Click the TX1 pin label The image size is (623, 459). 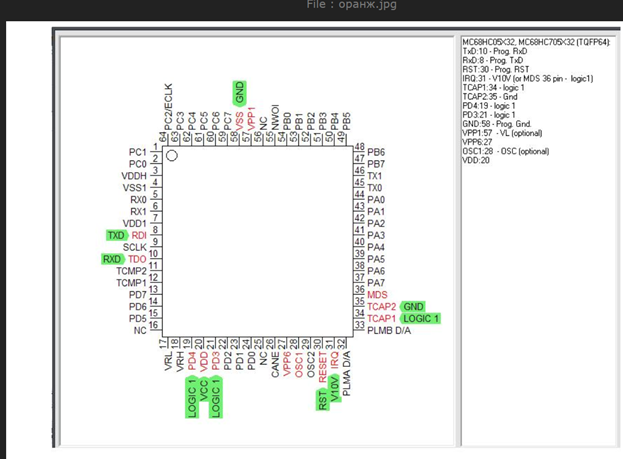375,176
